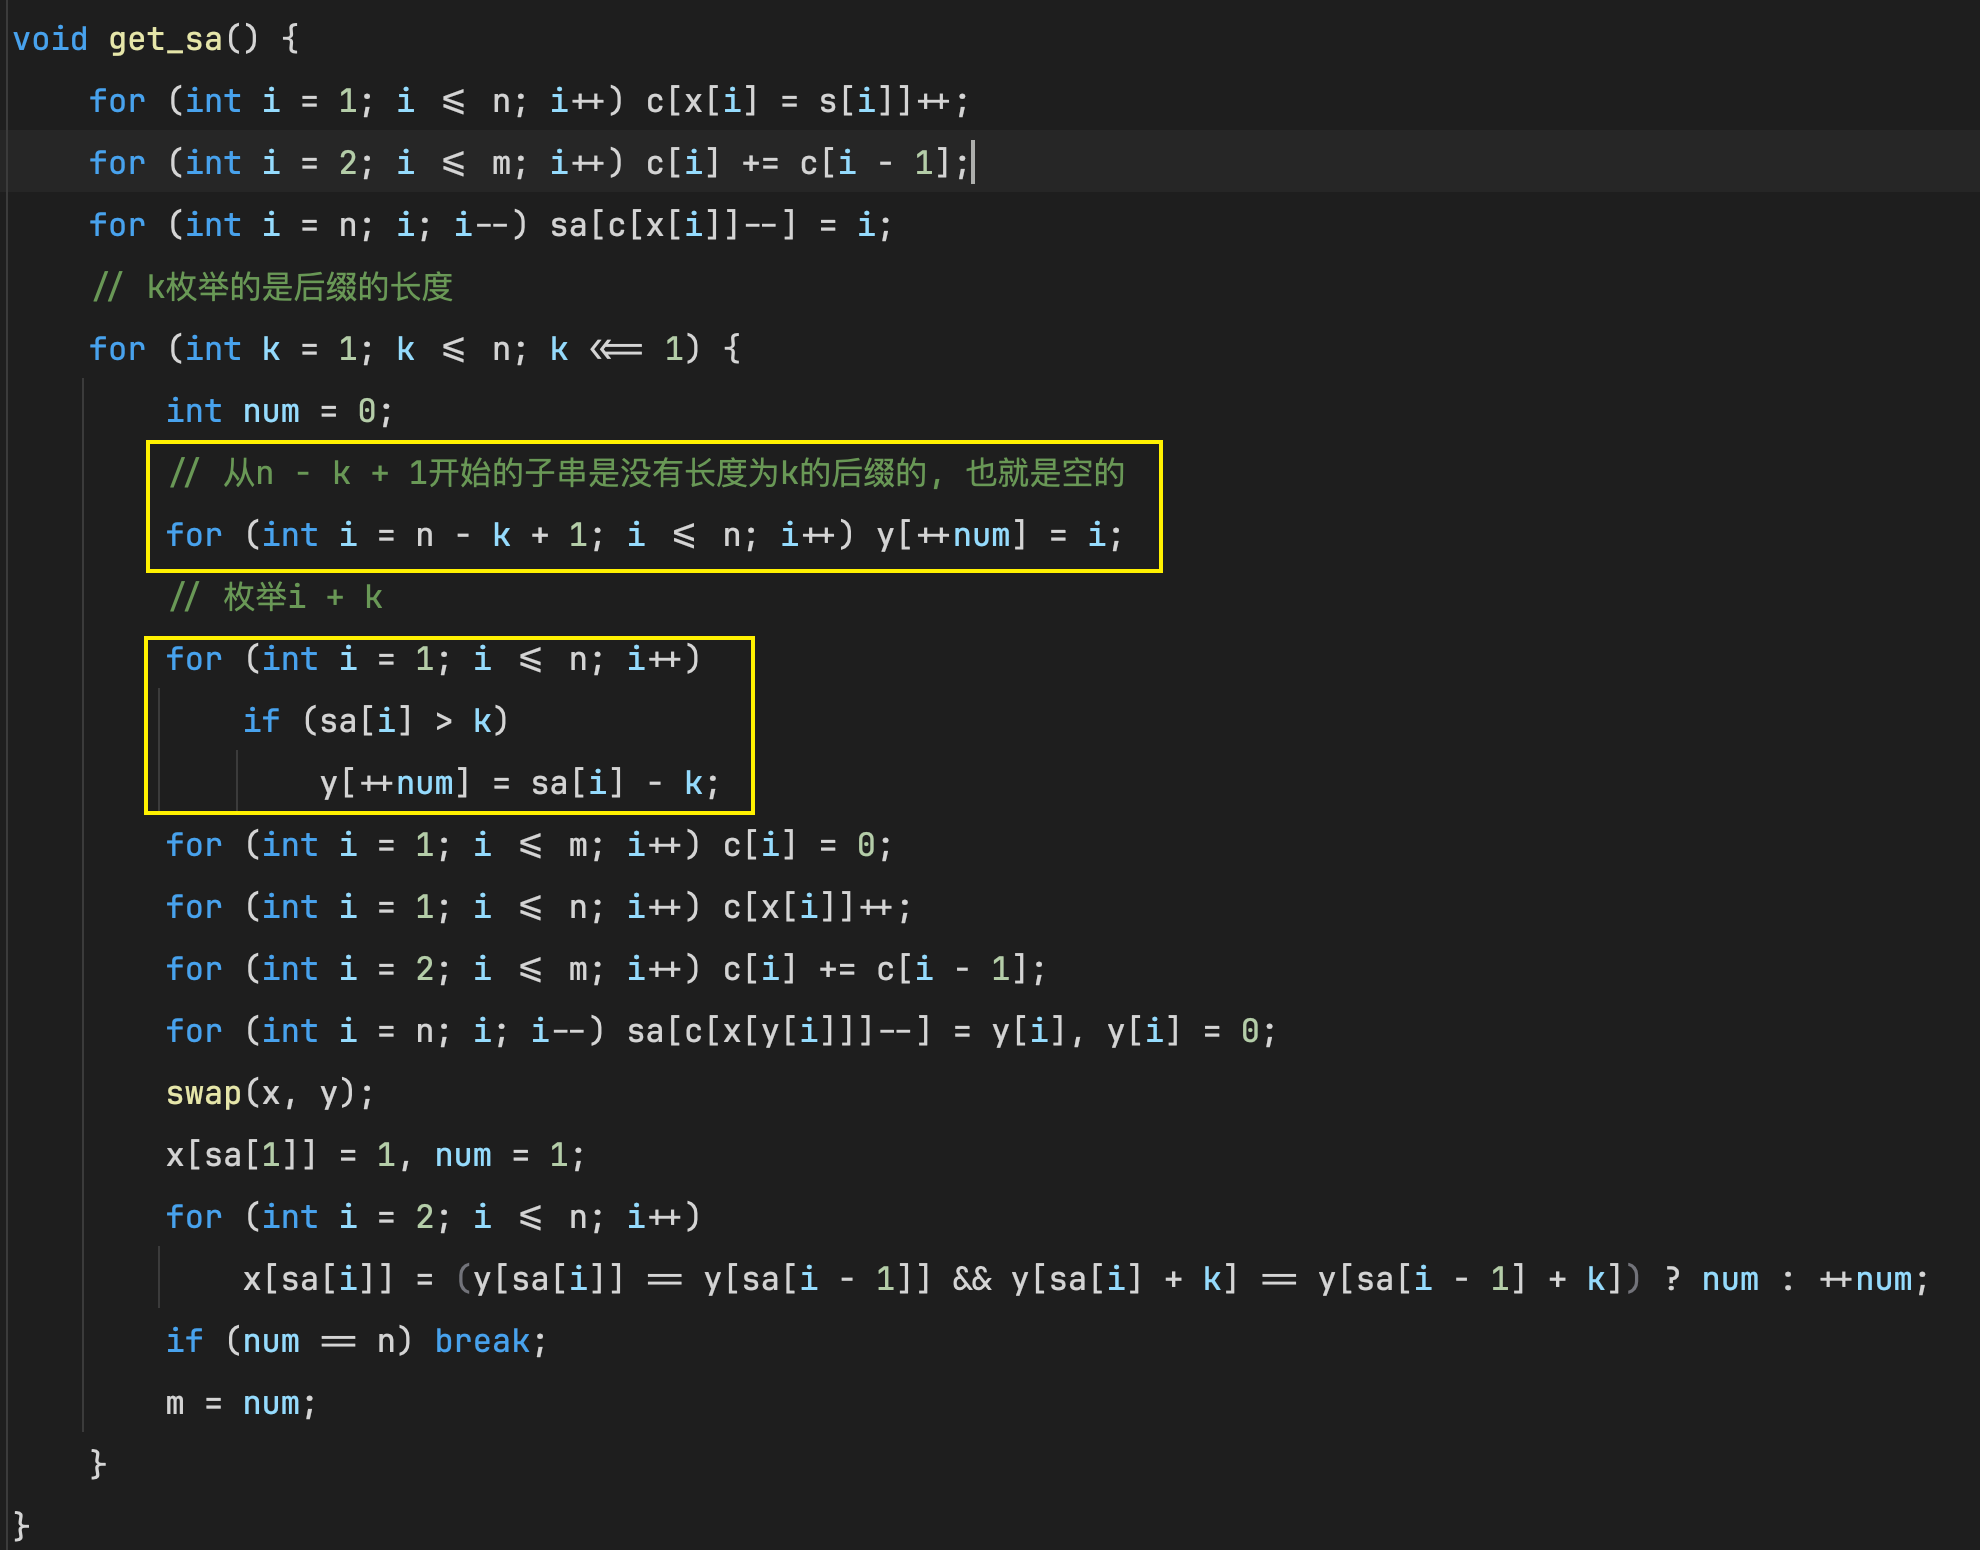The height and width of the screenshot is (1550, 1980).
Task: Click the get_sa function name
Action: (165, 39)
